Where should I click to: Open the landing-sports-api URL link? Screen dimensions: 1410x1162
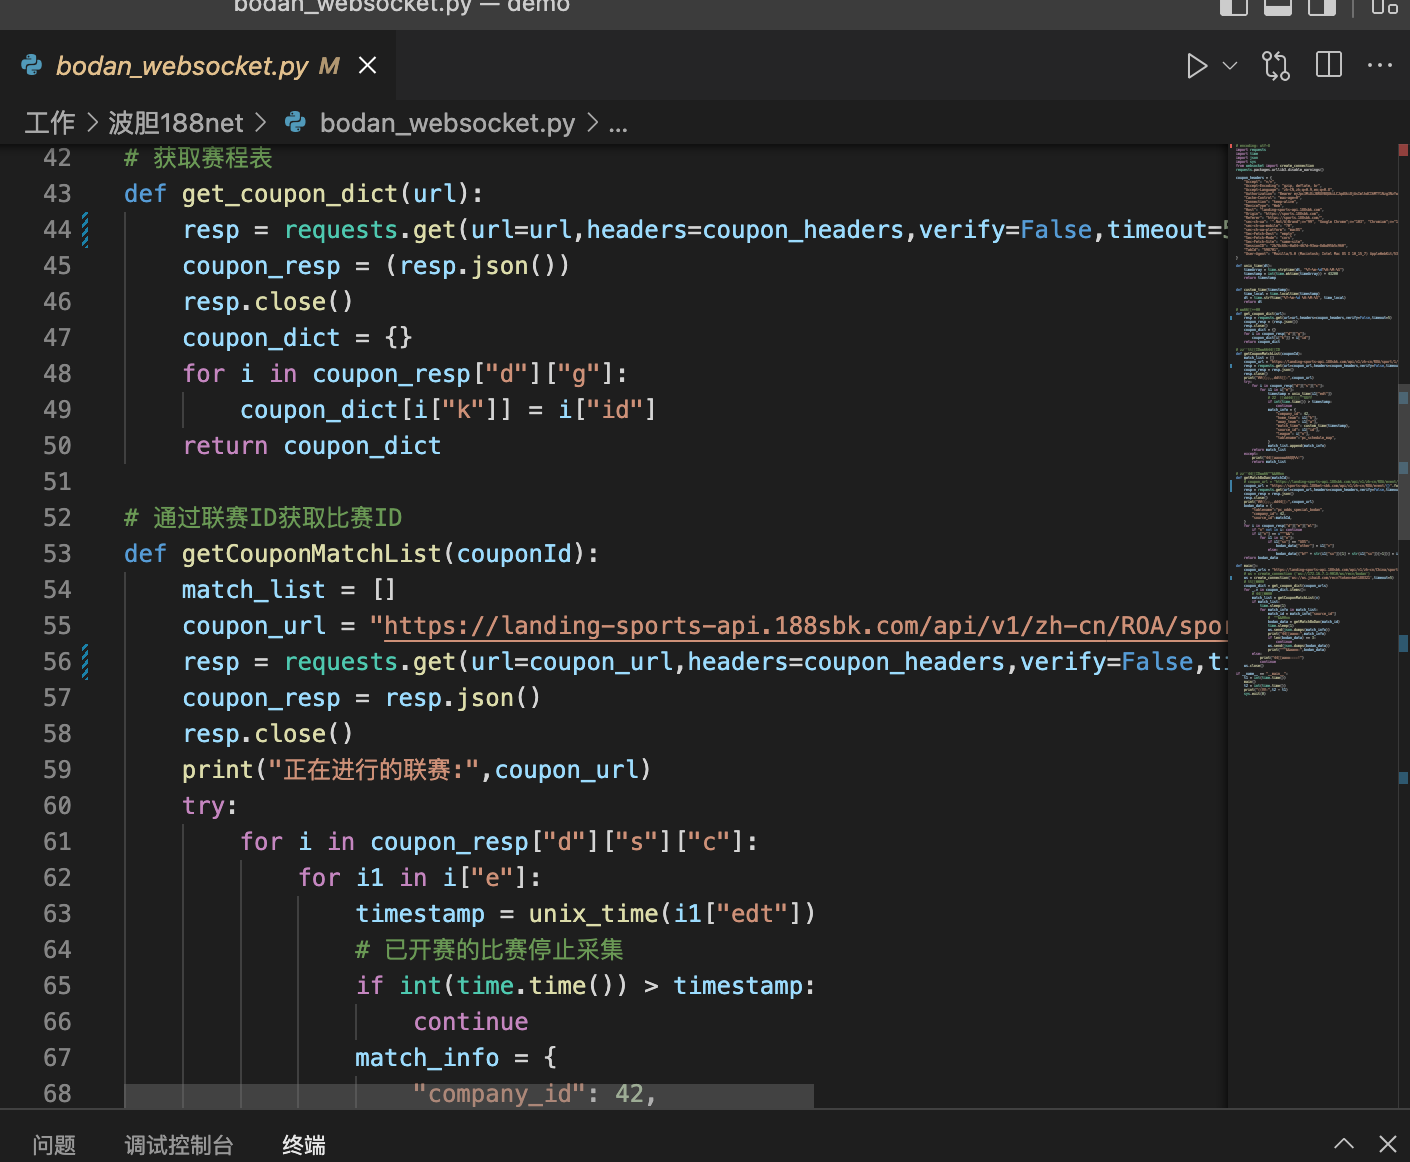805,626
